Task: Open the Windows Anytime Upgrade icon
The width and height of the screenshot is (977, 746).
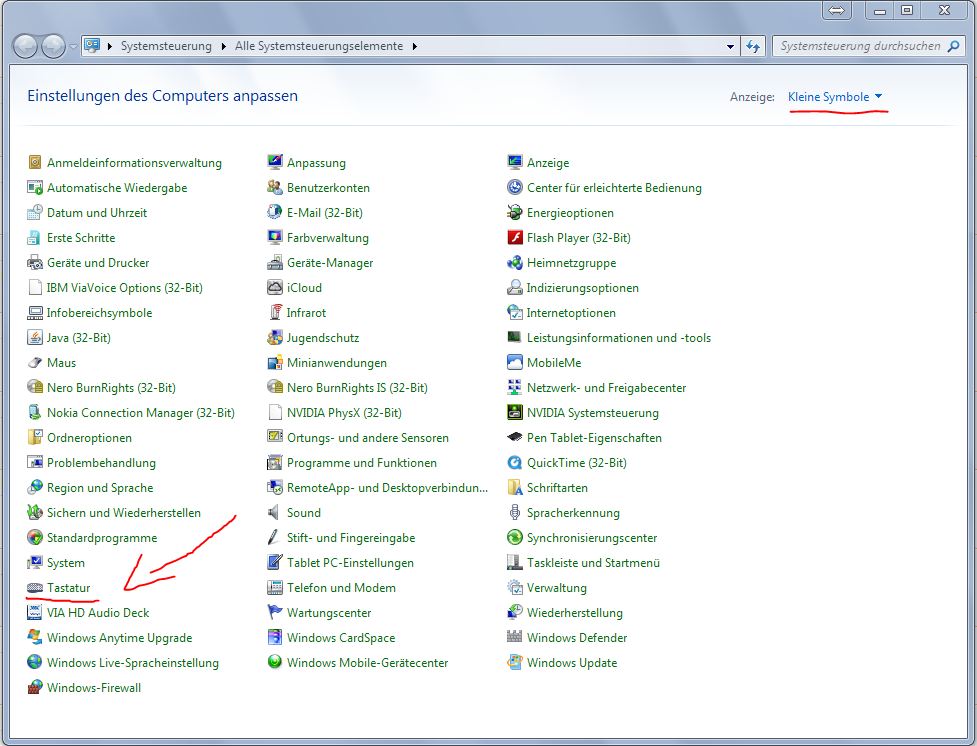Action: point(35,638)
